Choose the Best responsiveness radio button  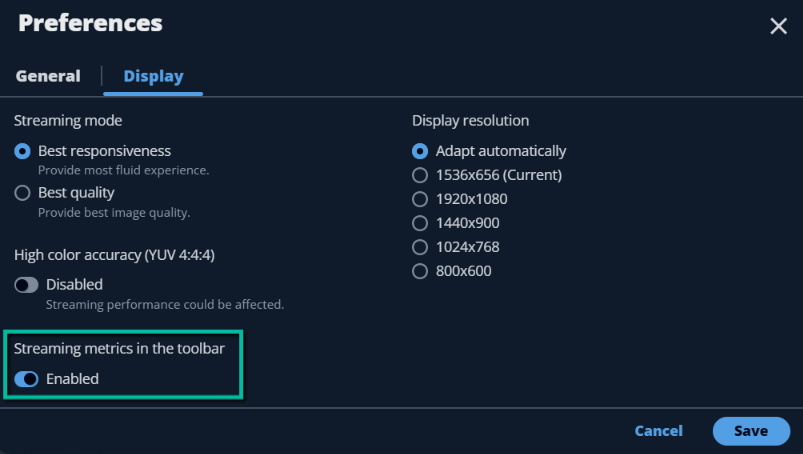coord(22,151)
